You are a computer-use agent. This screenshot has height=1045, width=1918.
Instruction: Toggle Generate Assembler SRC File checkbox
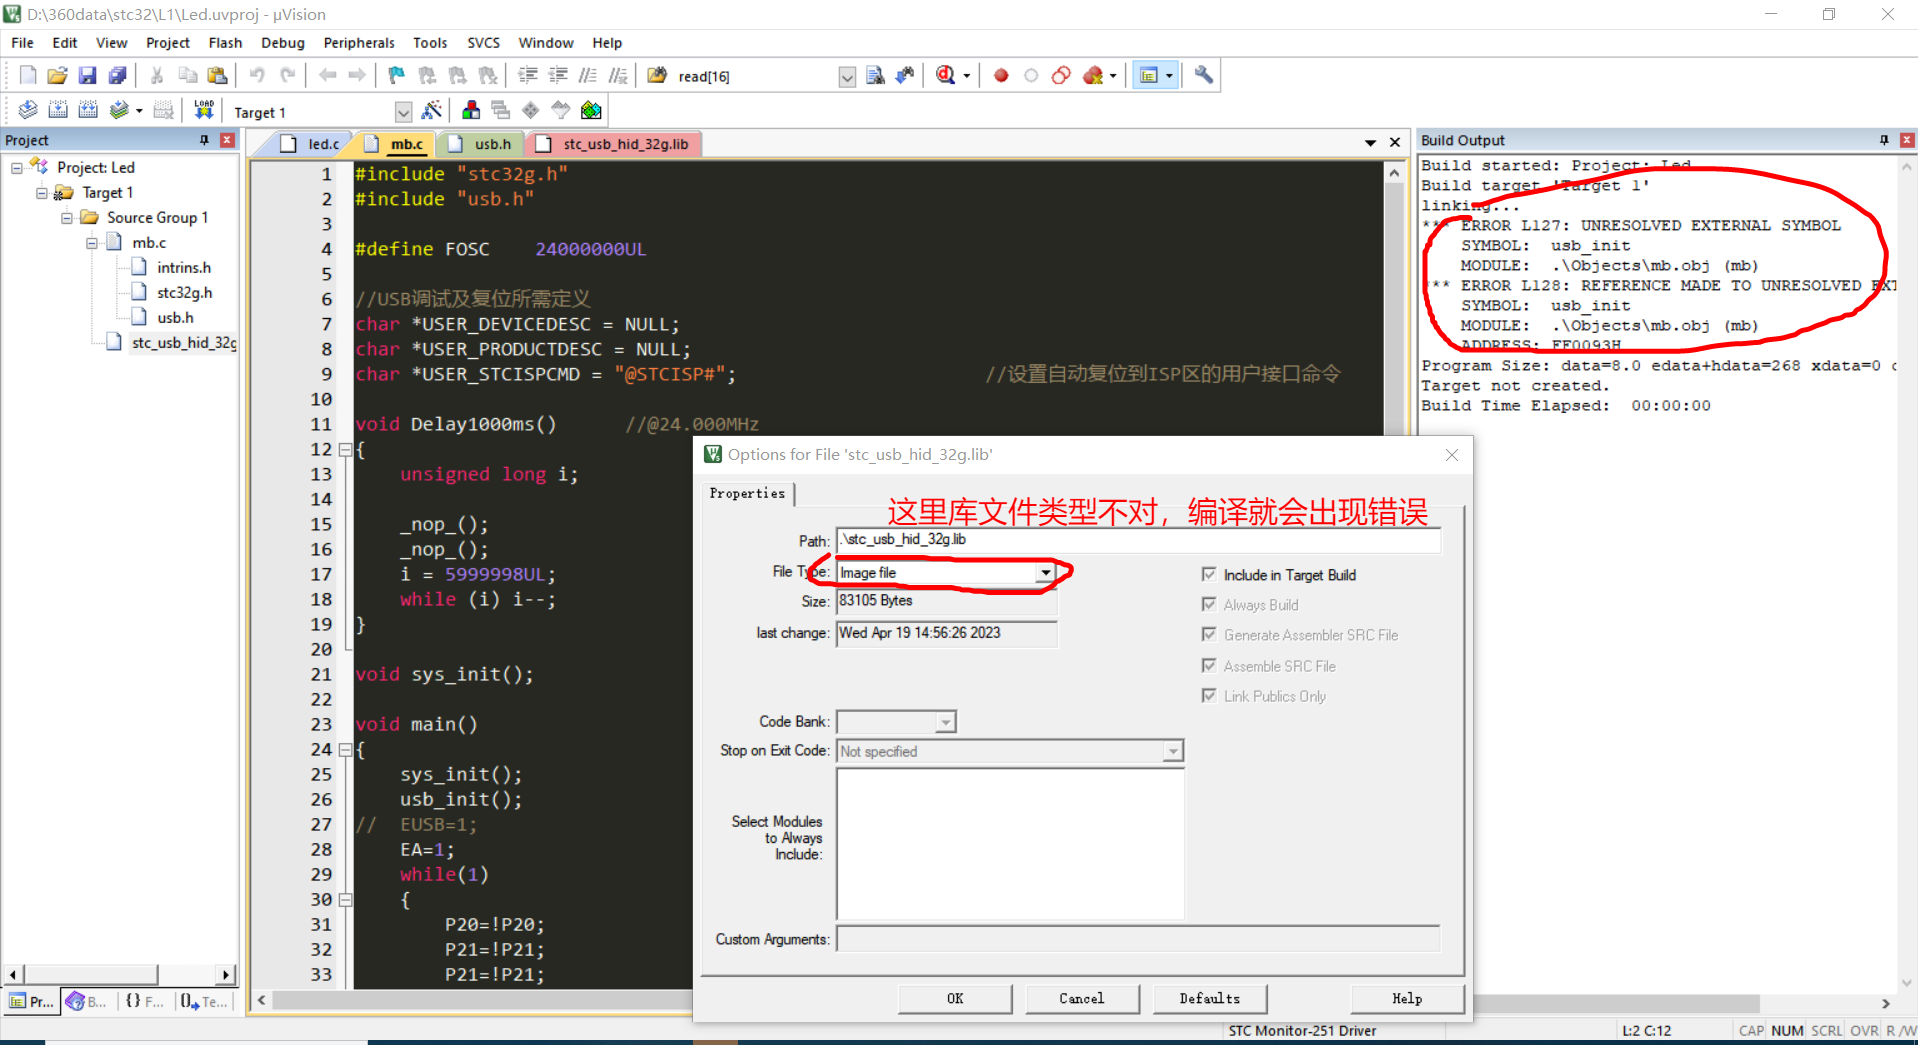(x=1209, y=634)
